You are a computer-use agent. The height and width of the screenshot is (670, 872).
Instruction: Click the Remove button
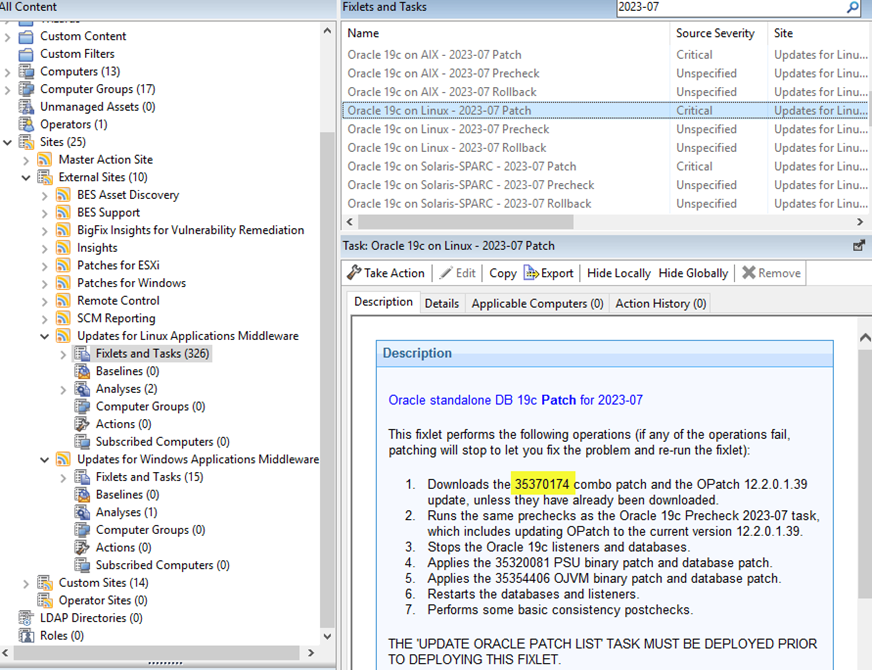771,273
